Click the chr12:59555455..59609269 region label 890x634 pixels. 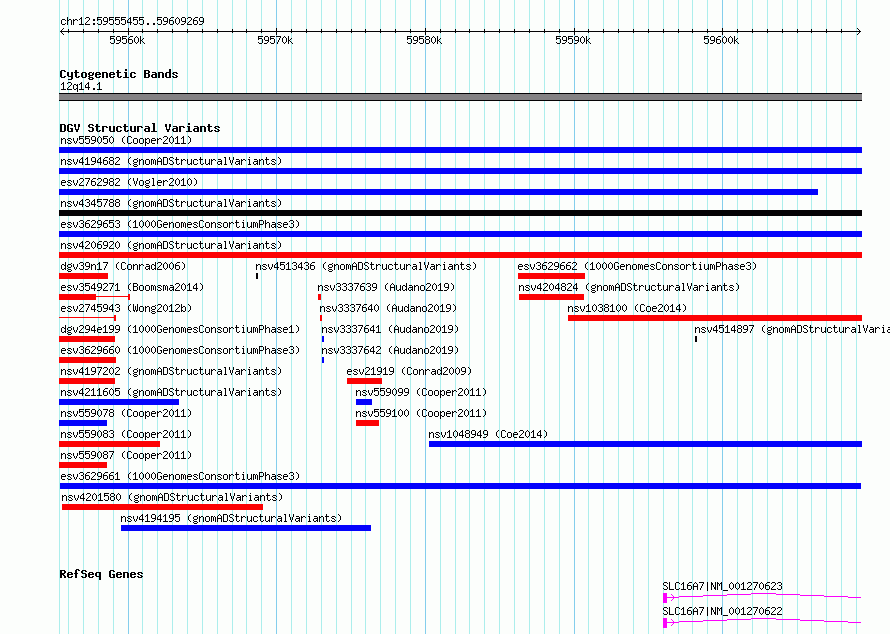coord(132,21)
